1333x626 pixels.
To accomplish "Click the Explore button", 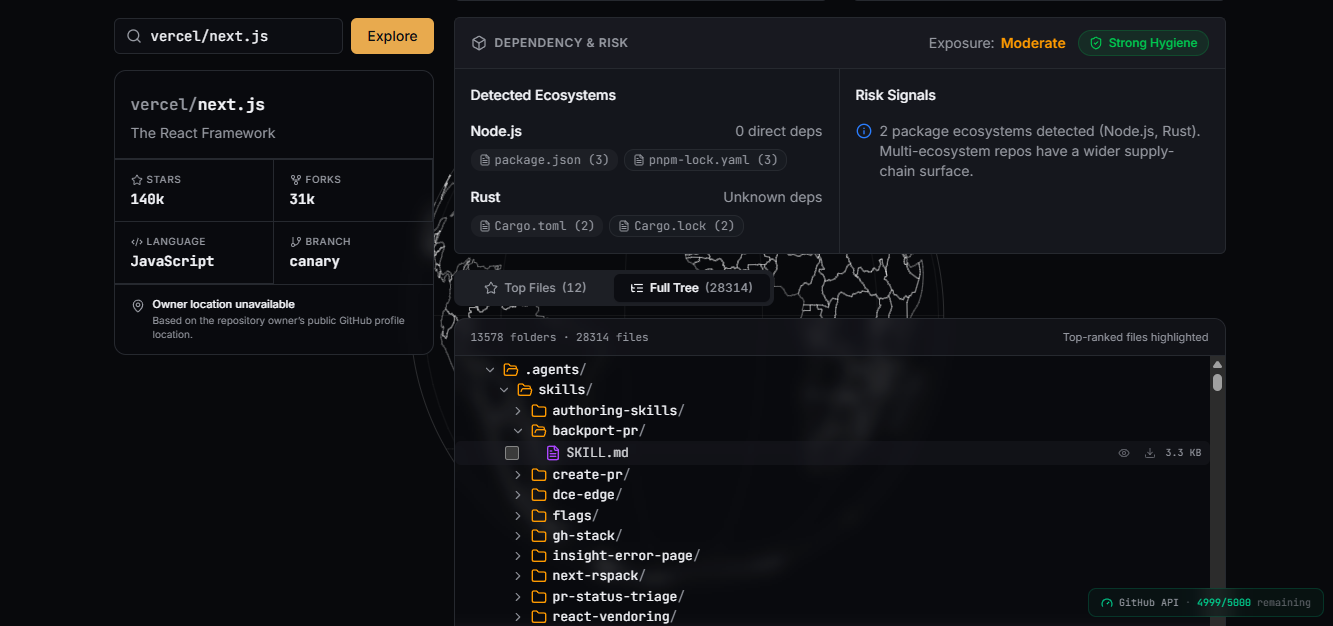I will [392, 36].
